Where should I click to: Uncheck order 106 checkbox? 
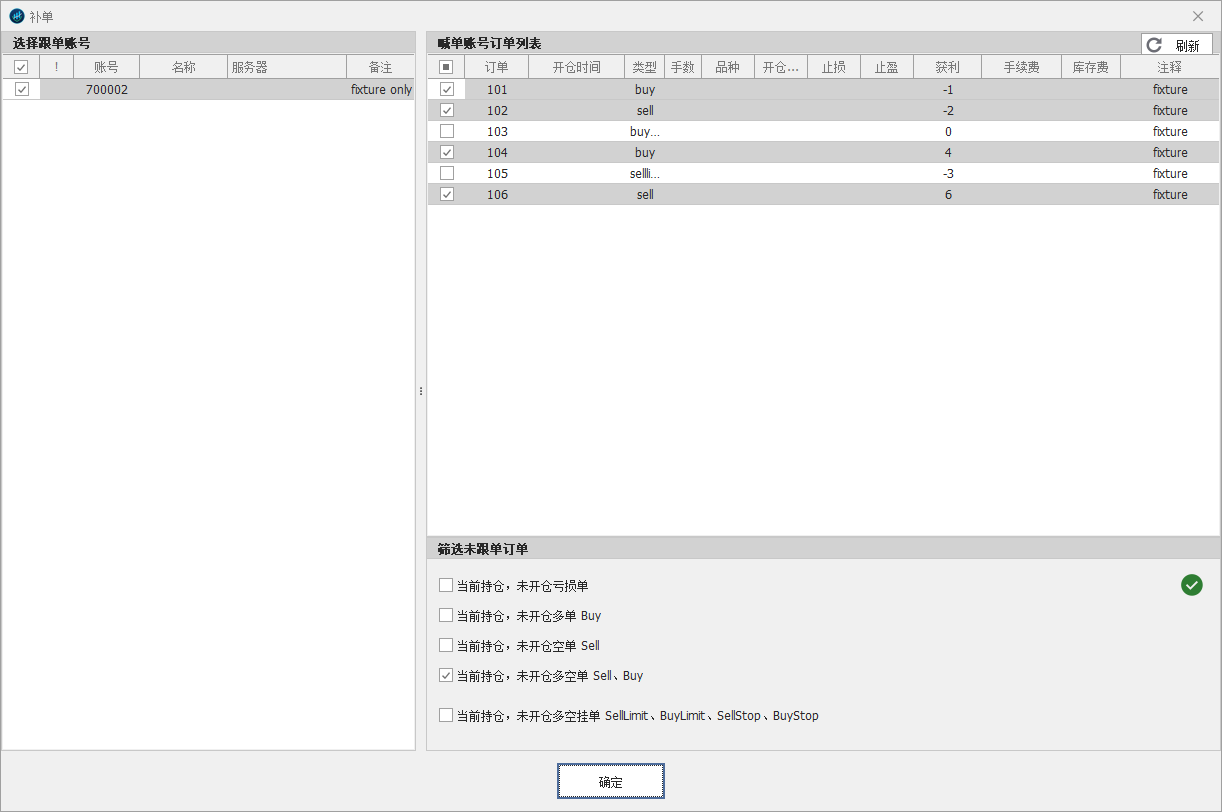[x=446, y=194]
